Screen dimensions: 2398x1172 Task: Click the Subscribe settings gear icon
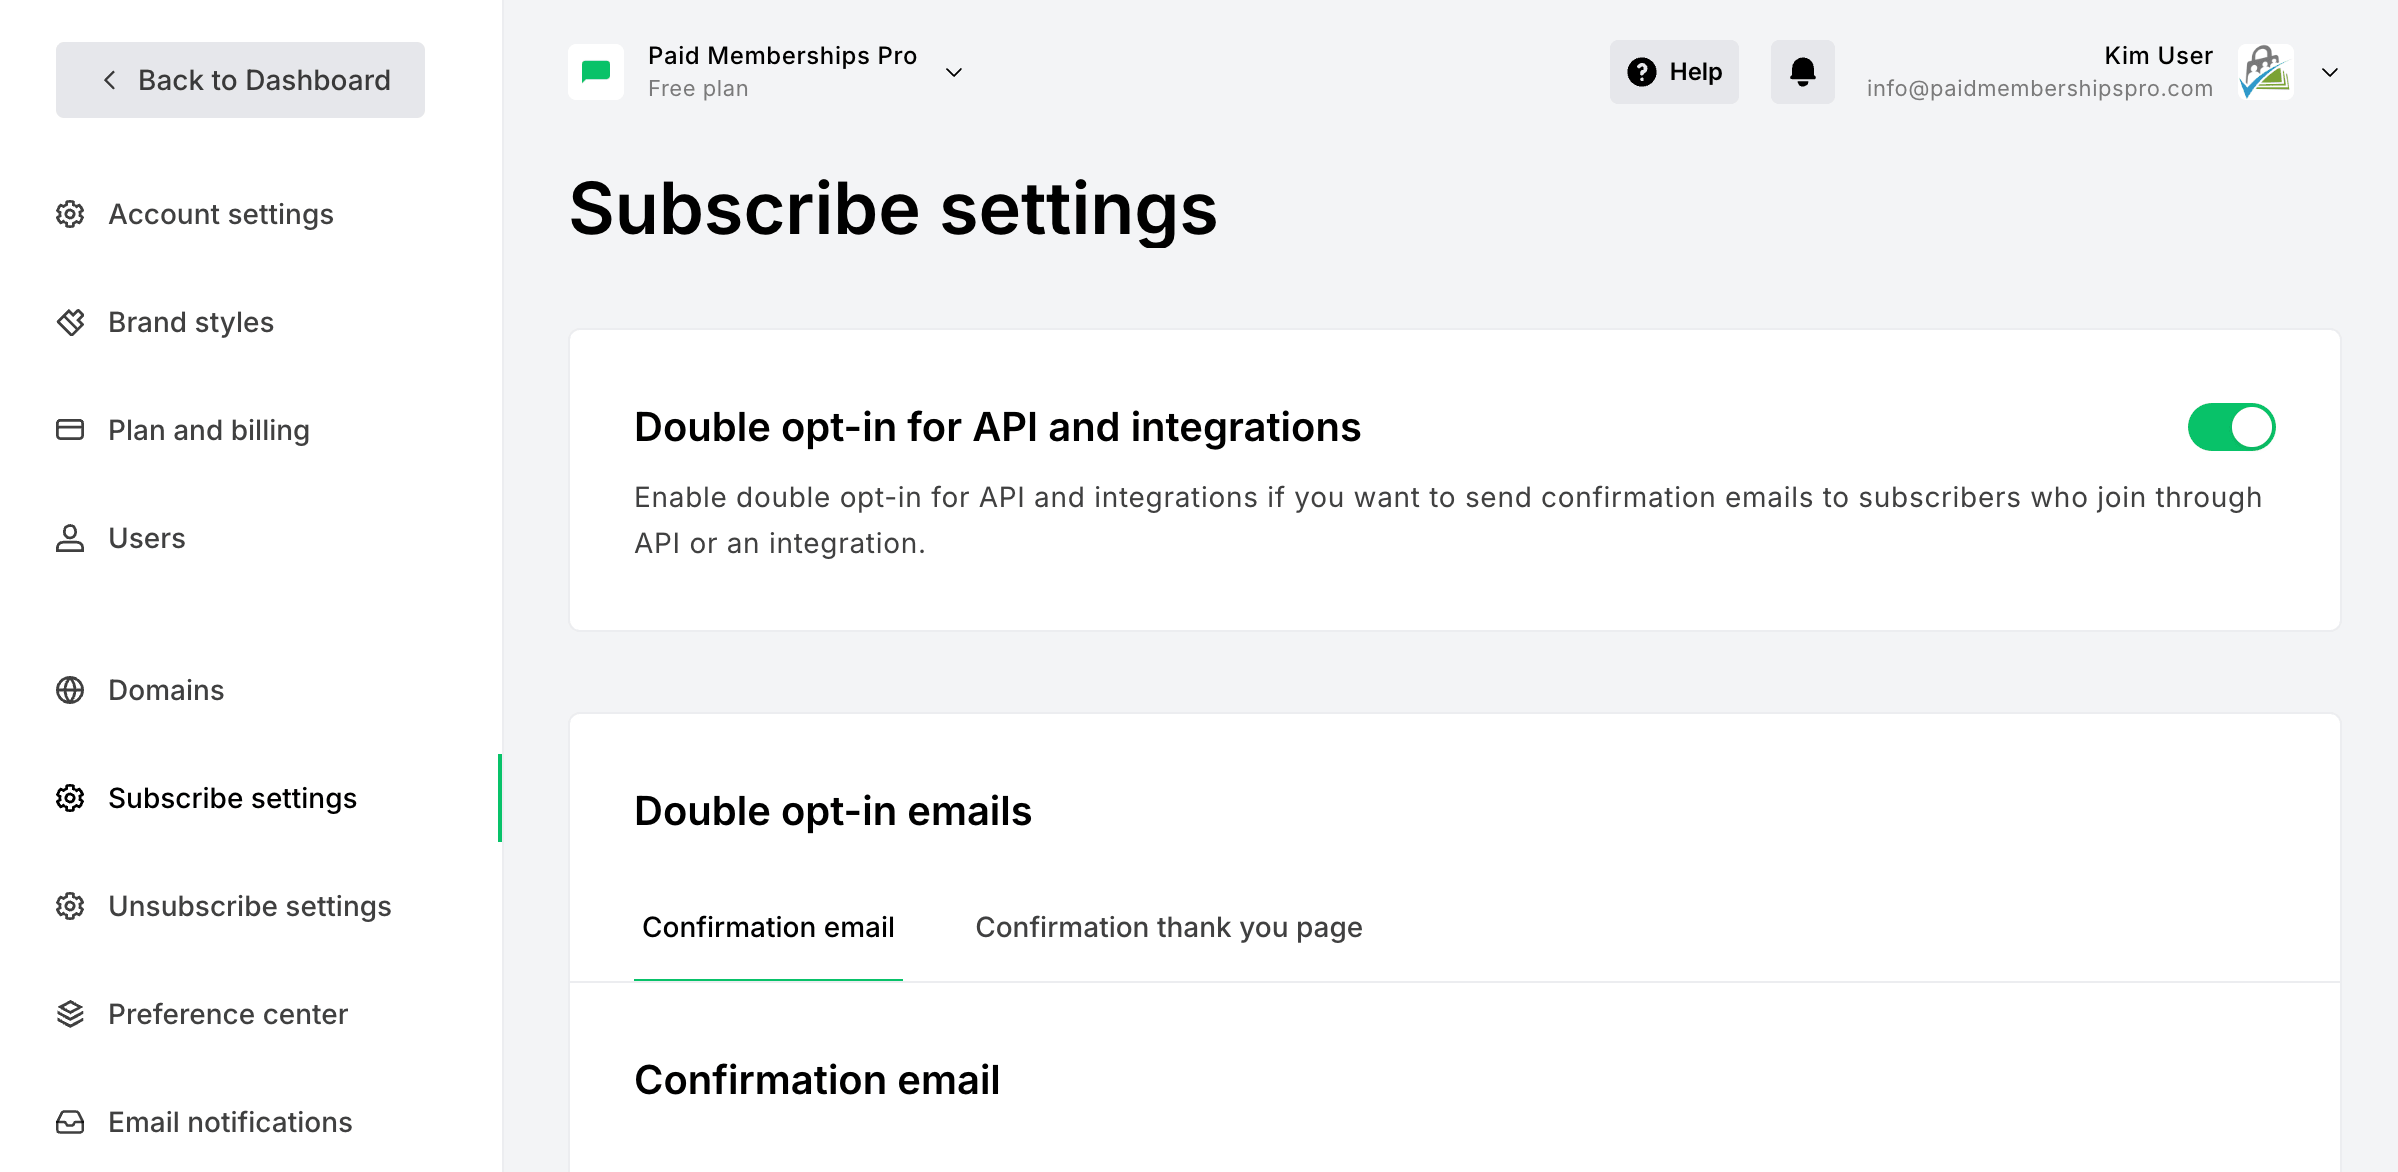tap(70, 798)
